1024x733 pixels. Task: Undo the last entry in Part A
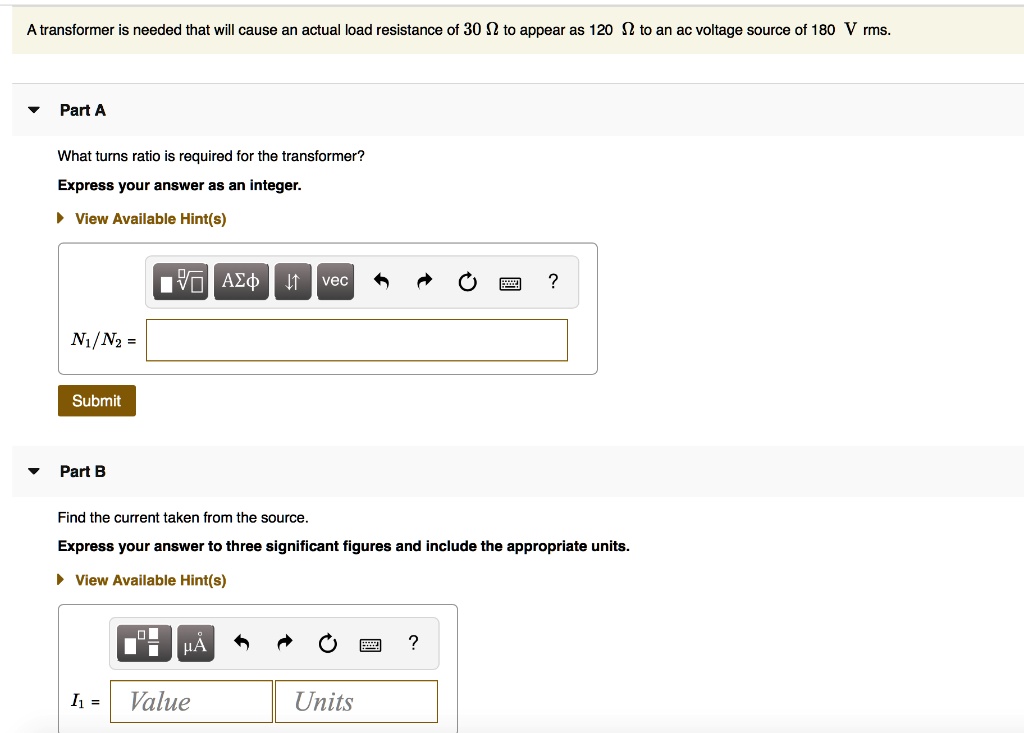point(381,281)
